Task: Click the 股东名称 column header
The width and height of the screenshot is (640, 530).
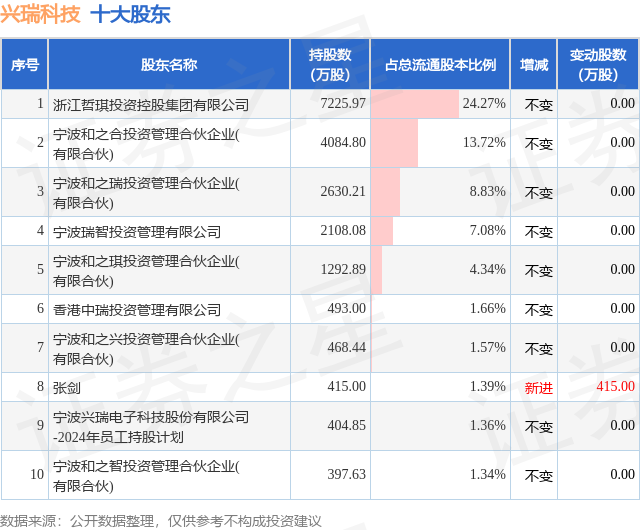Action: coord(169,65)
